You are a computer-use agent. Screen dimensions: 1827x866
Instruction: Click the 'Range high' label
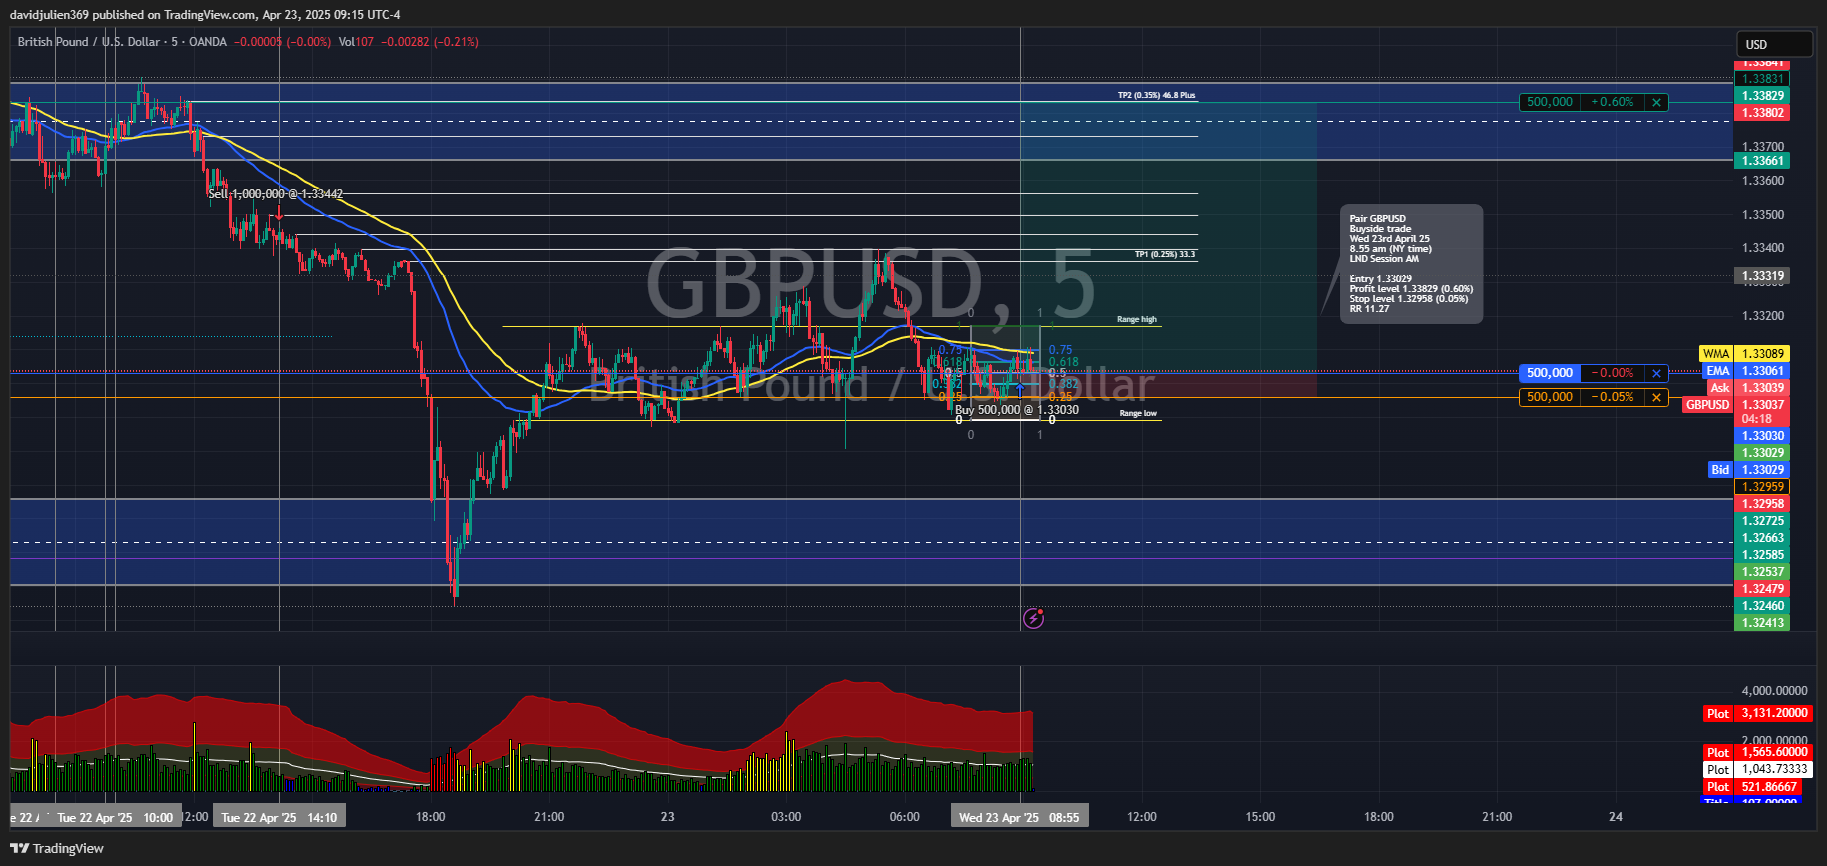[x=1137, y=320]
